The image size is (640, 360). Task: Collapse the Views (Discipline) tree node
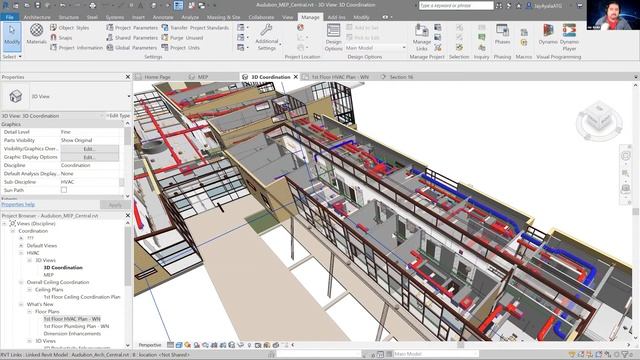(4, 224)
